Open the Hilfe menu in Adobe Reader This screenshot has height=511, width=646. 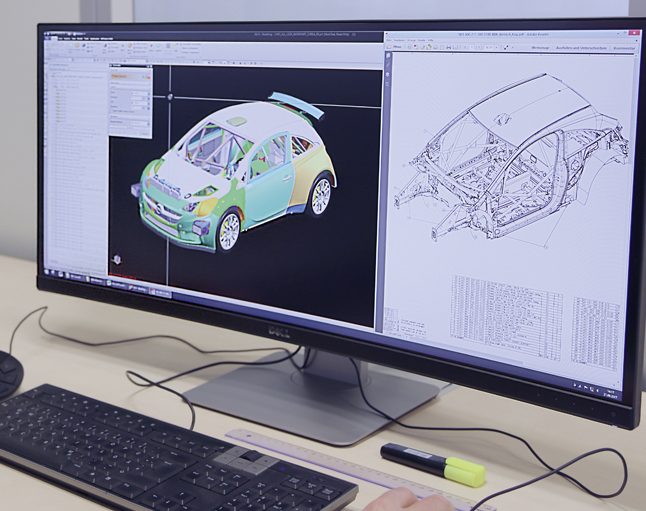click(x=431, y=40)
